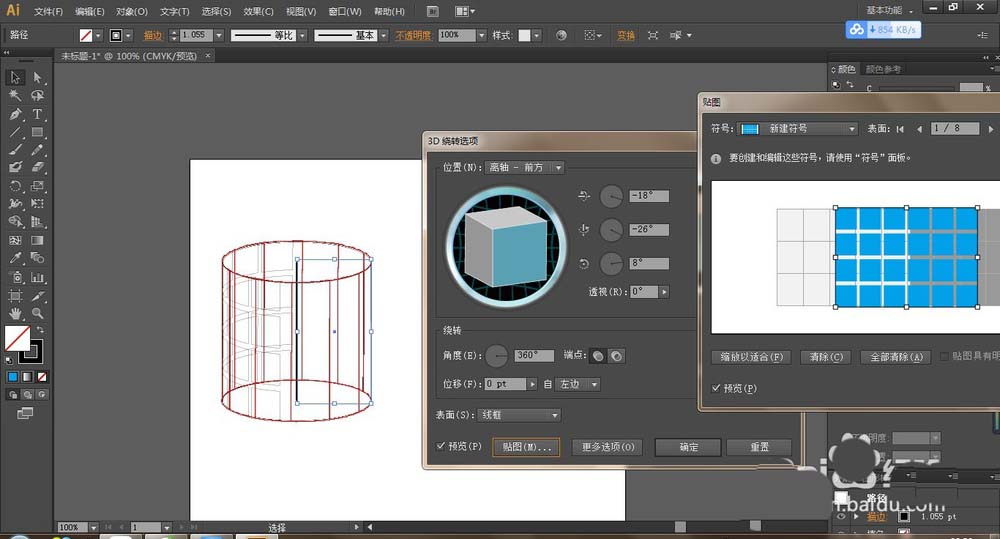Open the Object menu
The height and width of the screenshot is (539, 1000).
coord(131,11)
